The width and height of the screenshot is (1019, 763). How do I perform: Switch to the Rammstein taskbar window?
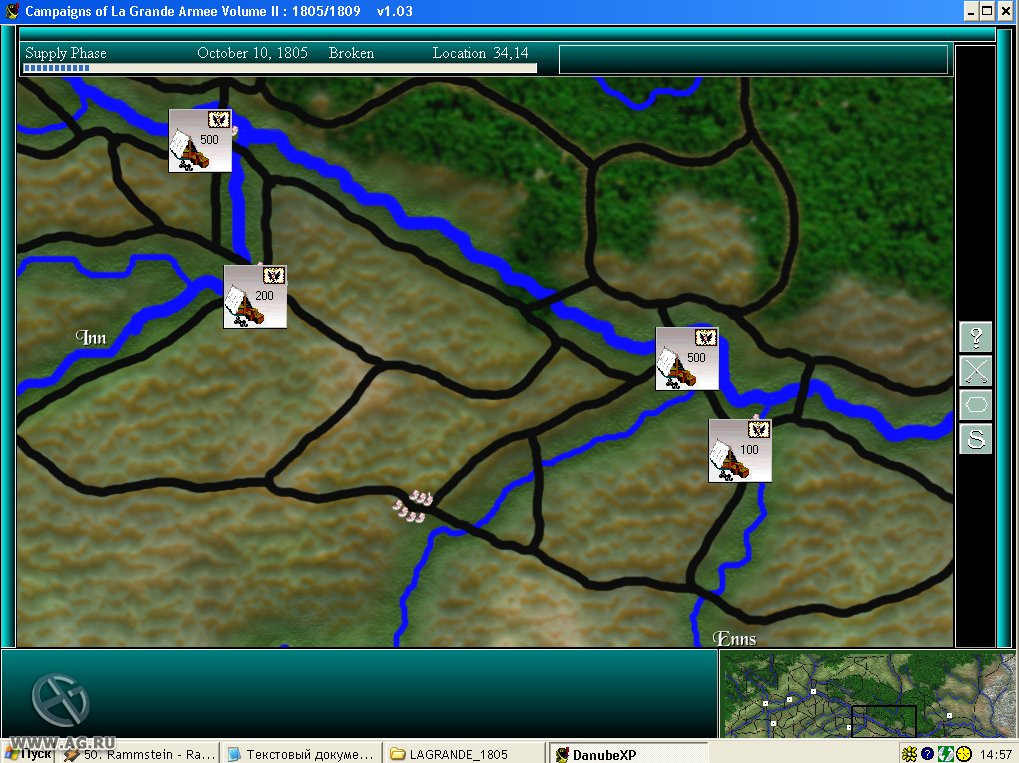pos(139,754)
